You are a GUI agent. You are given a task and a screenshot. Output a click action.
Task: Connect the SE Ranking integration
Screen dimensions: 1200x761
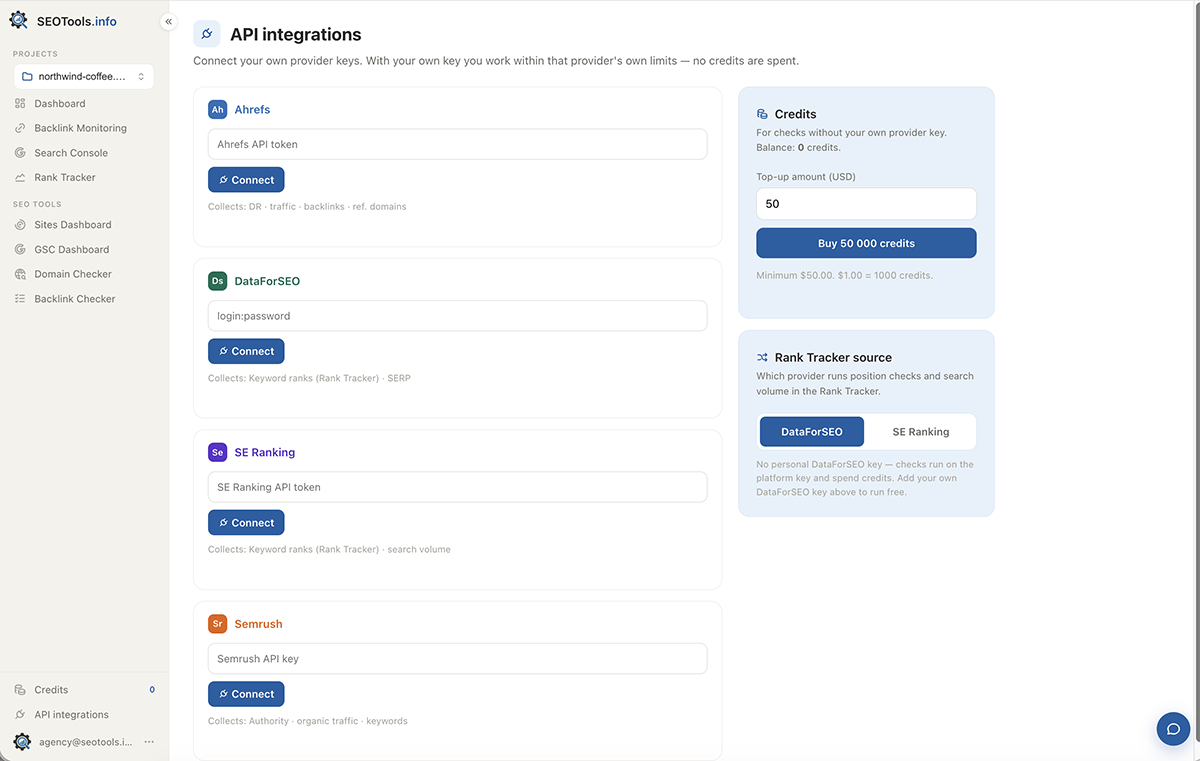tap(246, 522)
